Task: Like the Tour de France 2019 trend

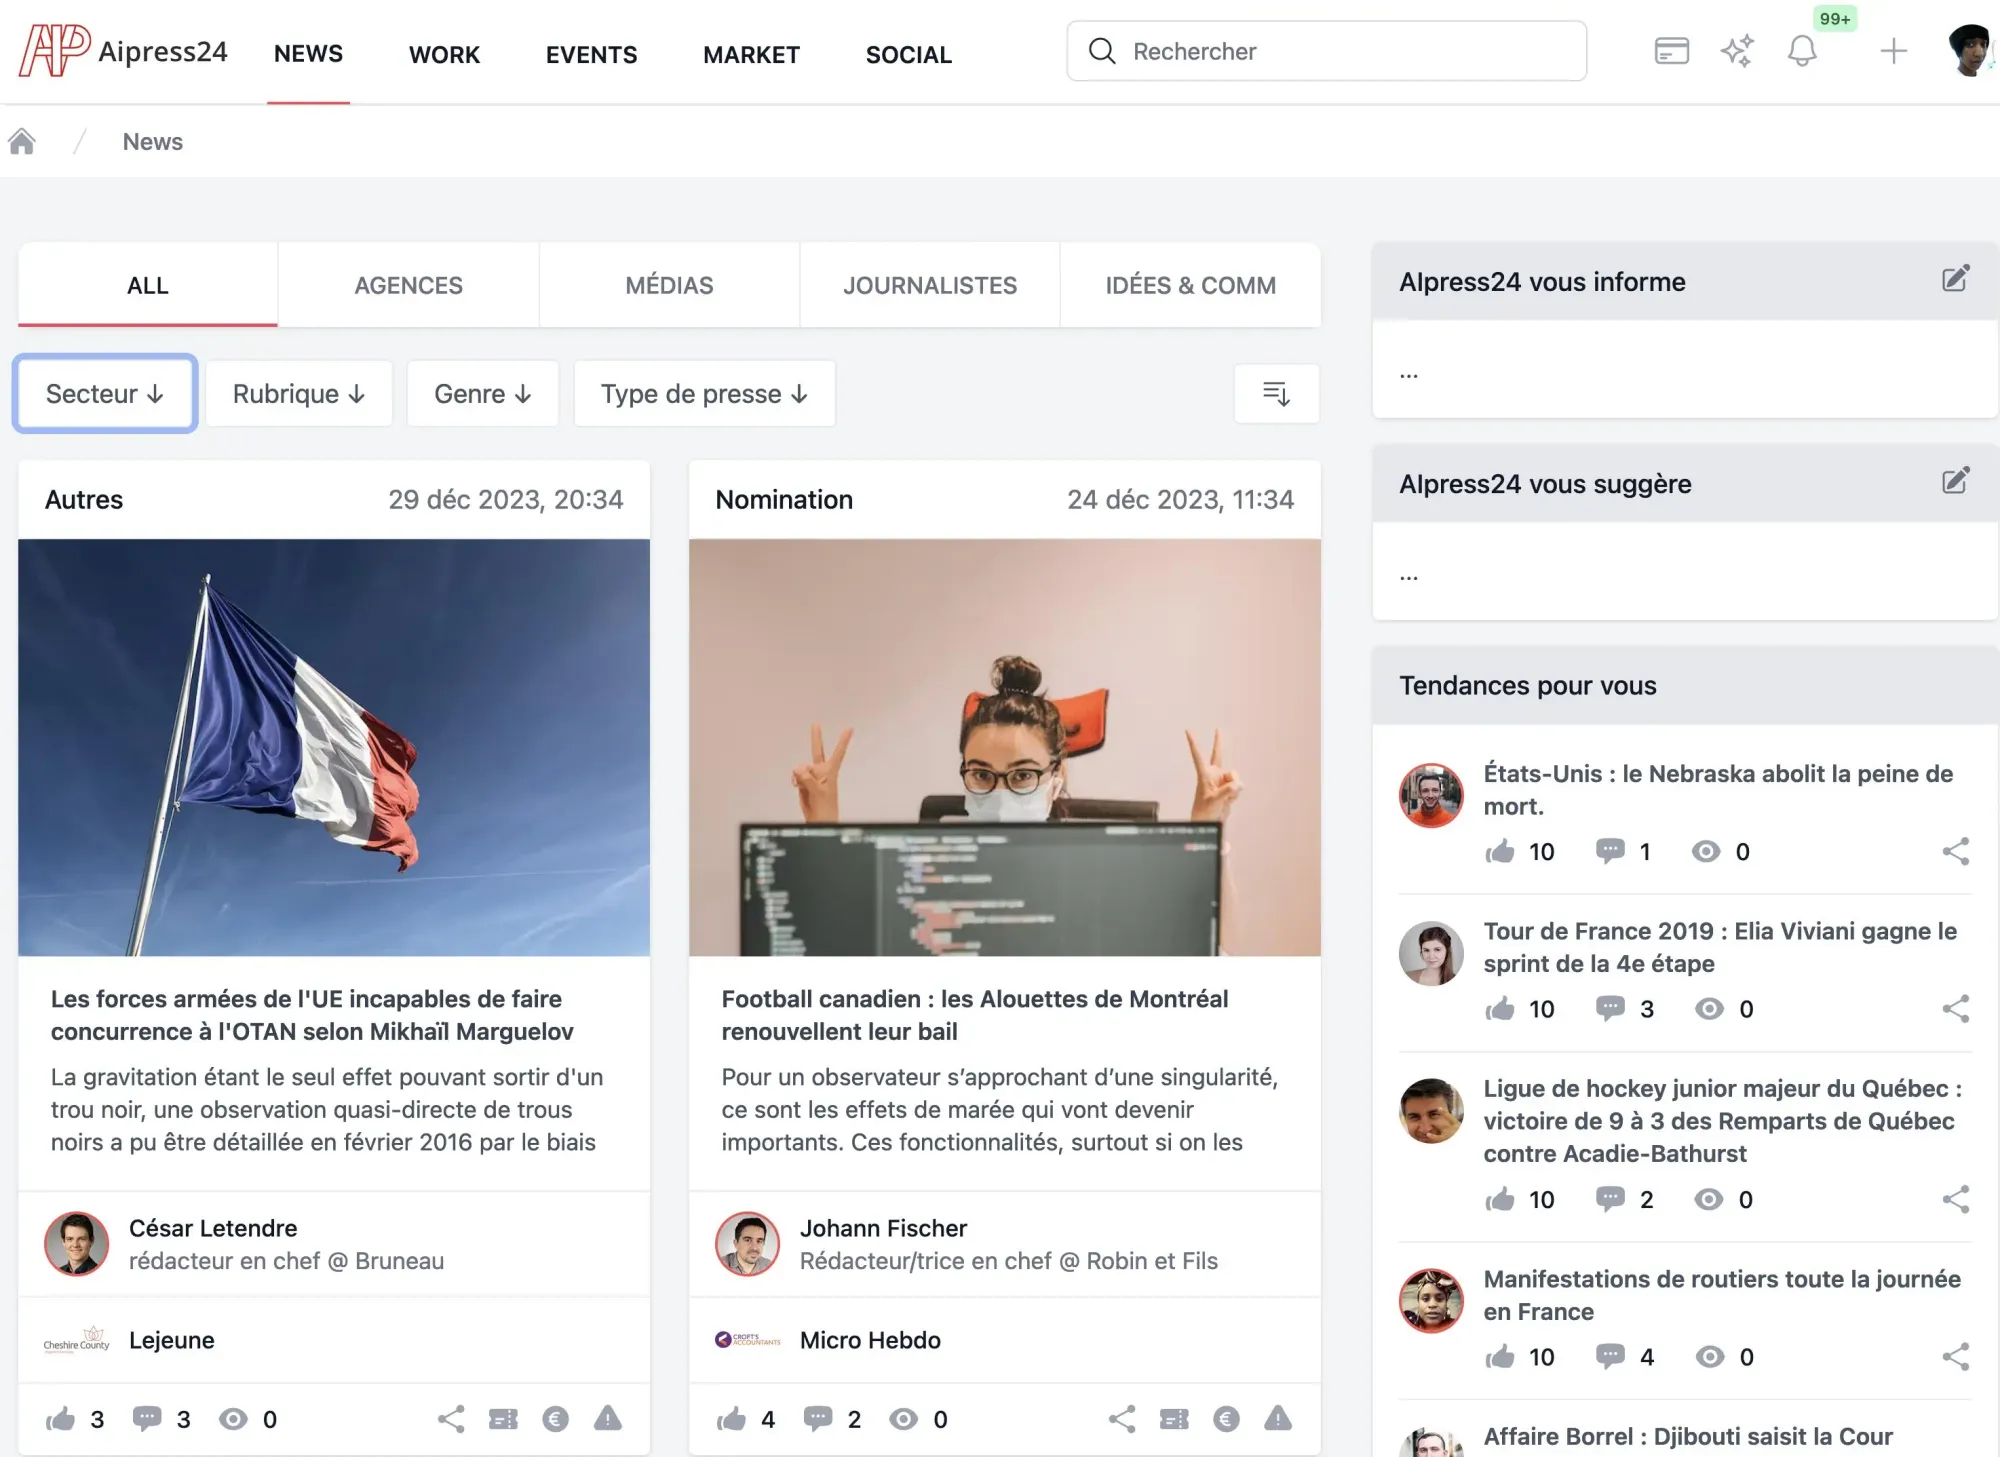Action: coord(1500,1009)
